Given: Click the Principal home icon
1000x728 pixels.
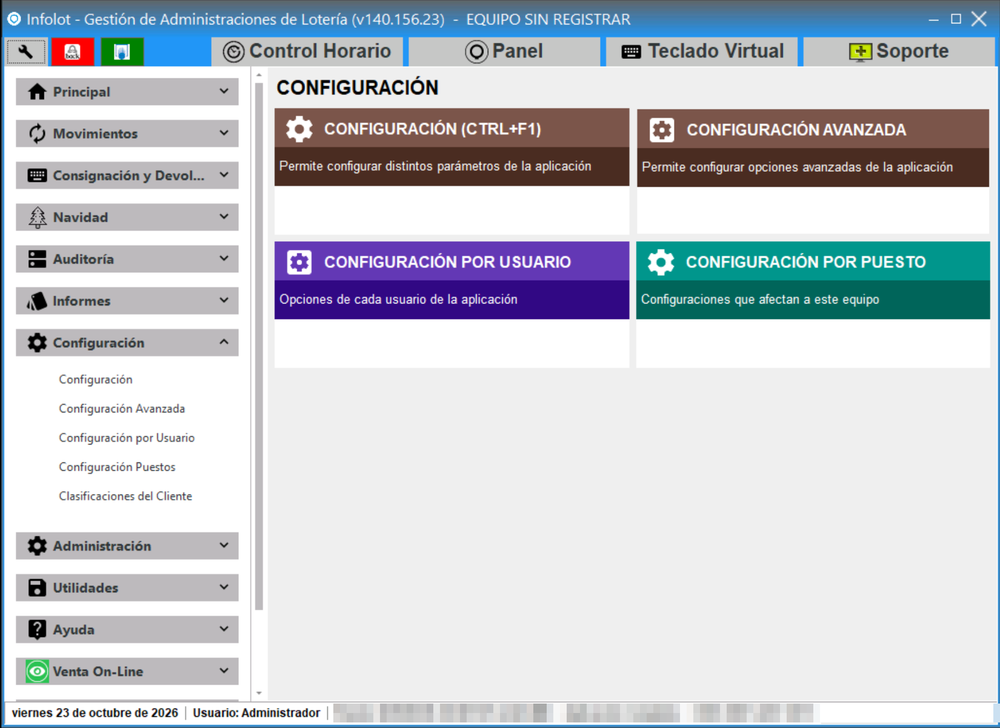Looking at the screenshot, I should pyautogui.click(x=37, y=92).
